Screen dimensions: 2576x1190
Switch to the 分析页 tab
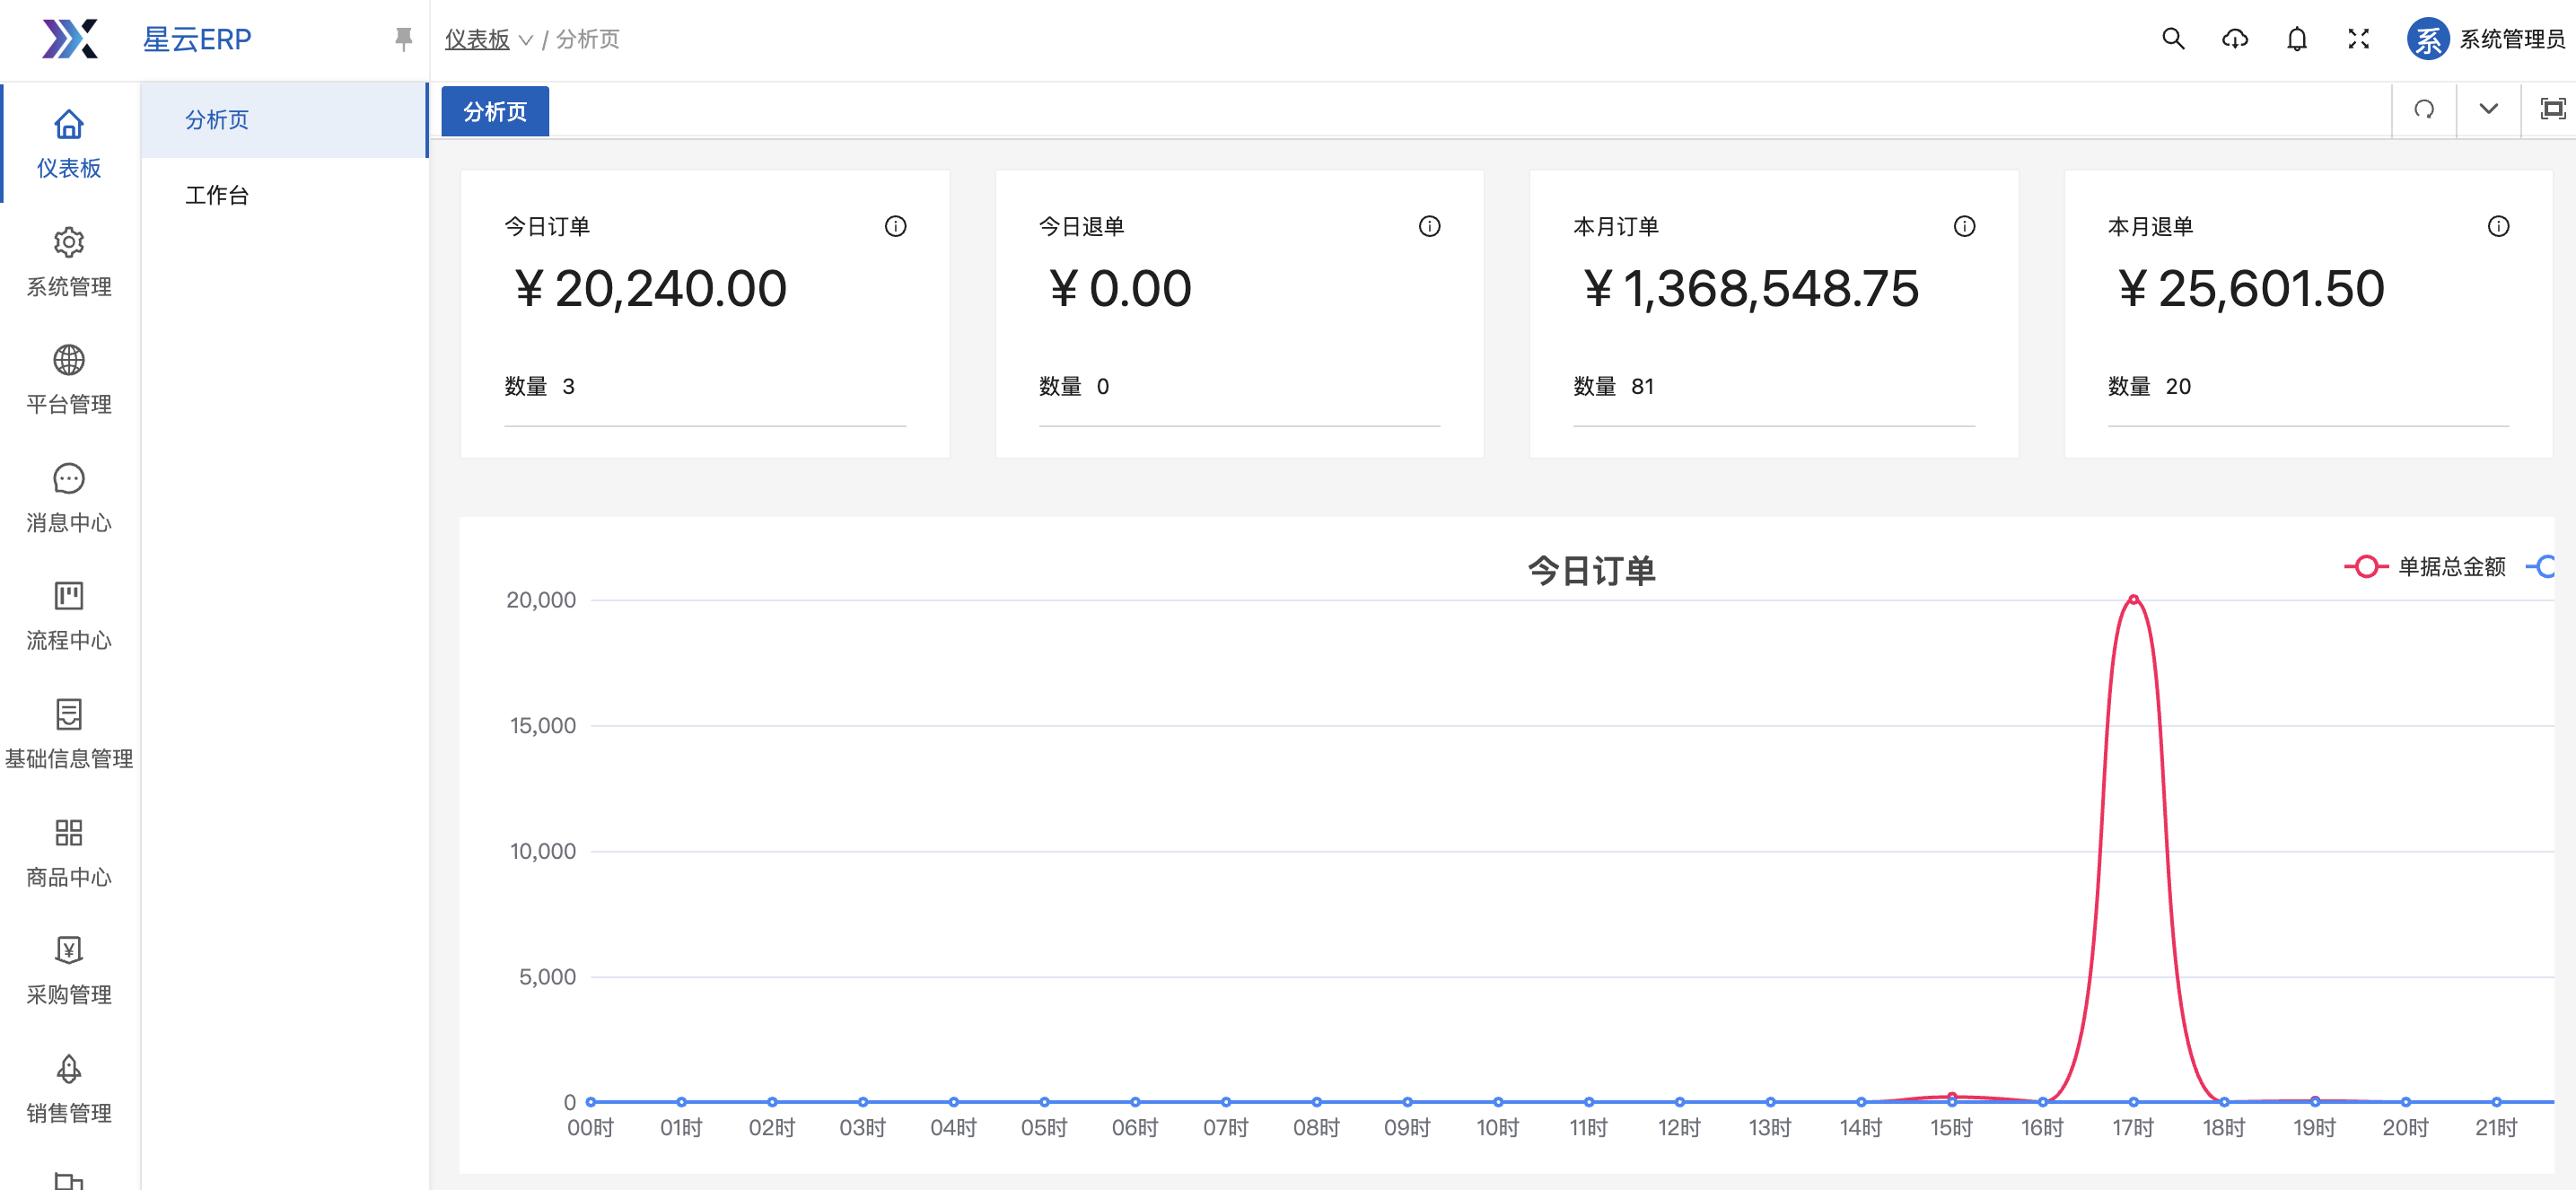(x=495, y=111)
